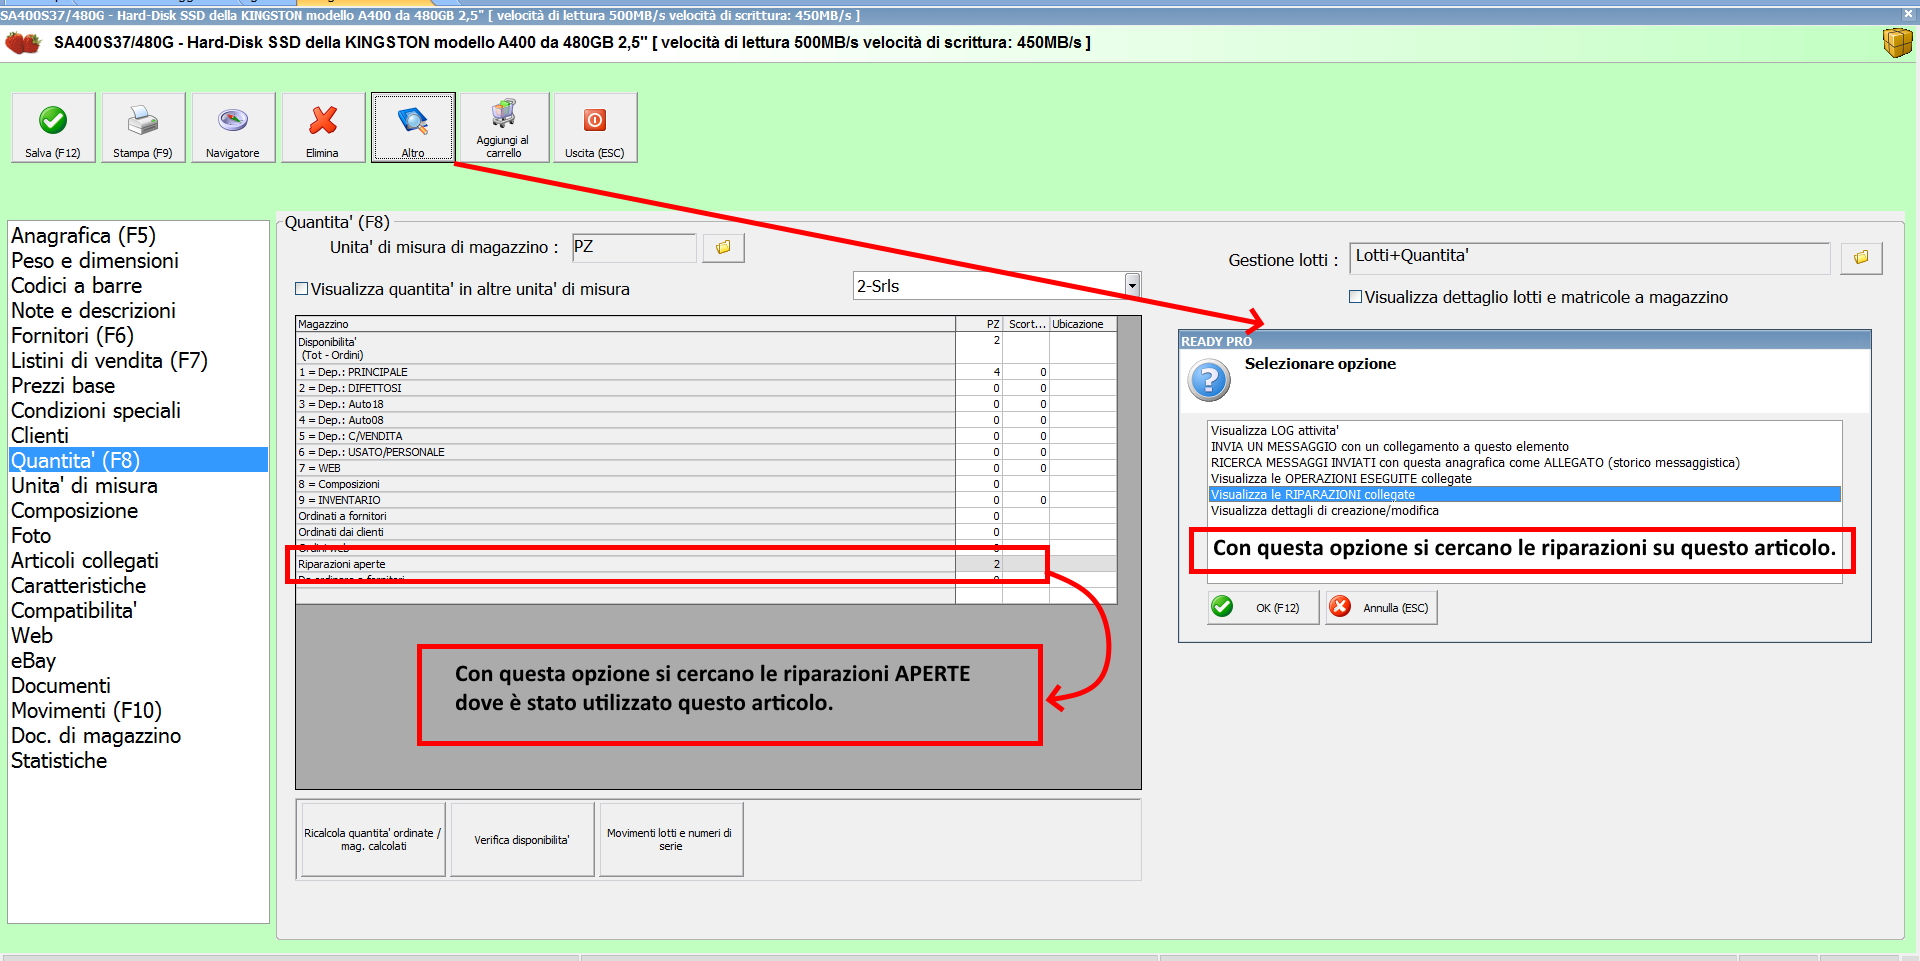Click the Scort... column header
1920x961 pixels.
(x=1026, y=324)
